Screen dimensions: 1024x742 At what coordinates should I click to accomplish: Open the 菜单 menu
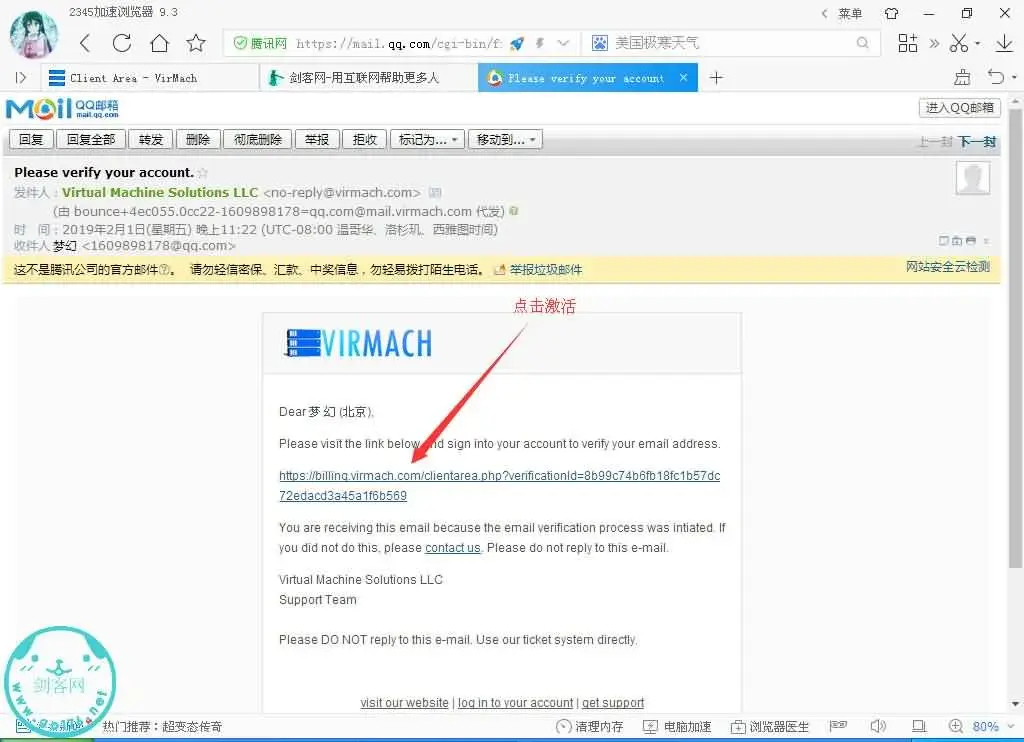tap(850, 13)
